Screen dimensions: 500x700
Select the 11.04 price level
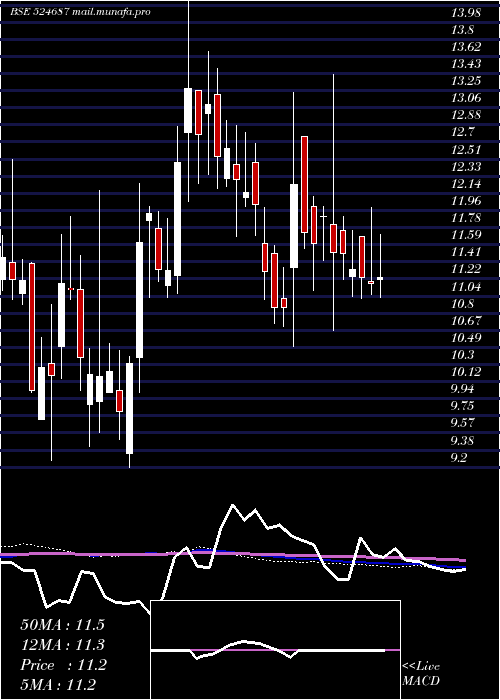pyautogui.click(x=466, y=286)
